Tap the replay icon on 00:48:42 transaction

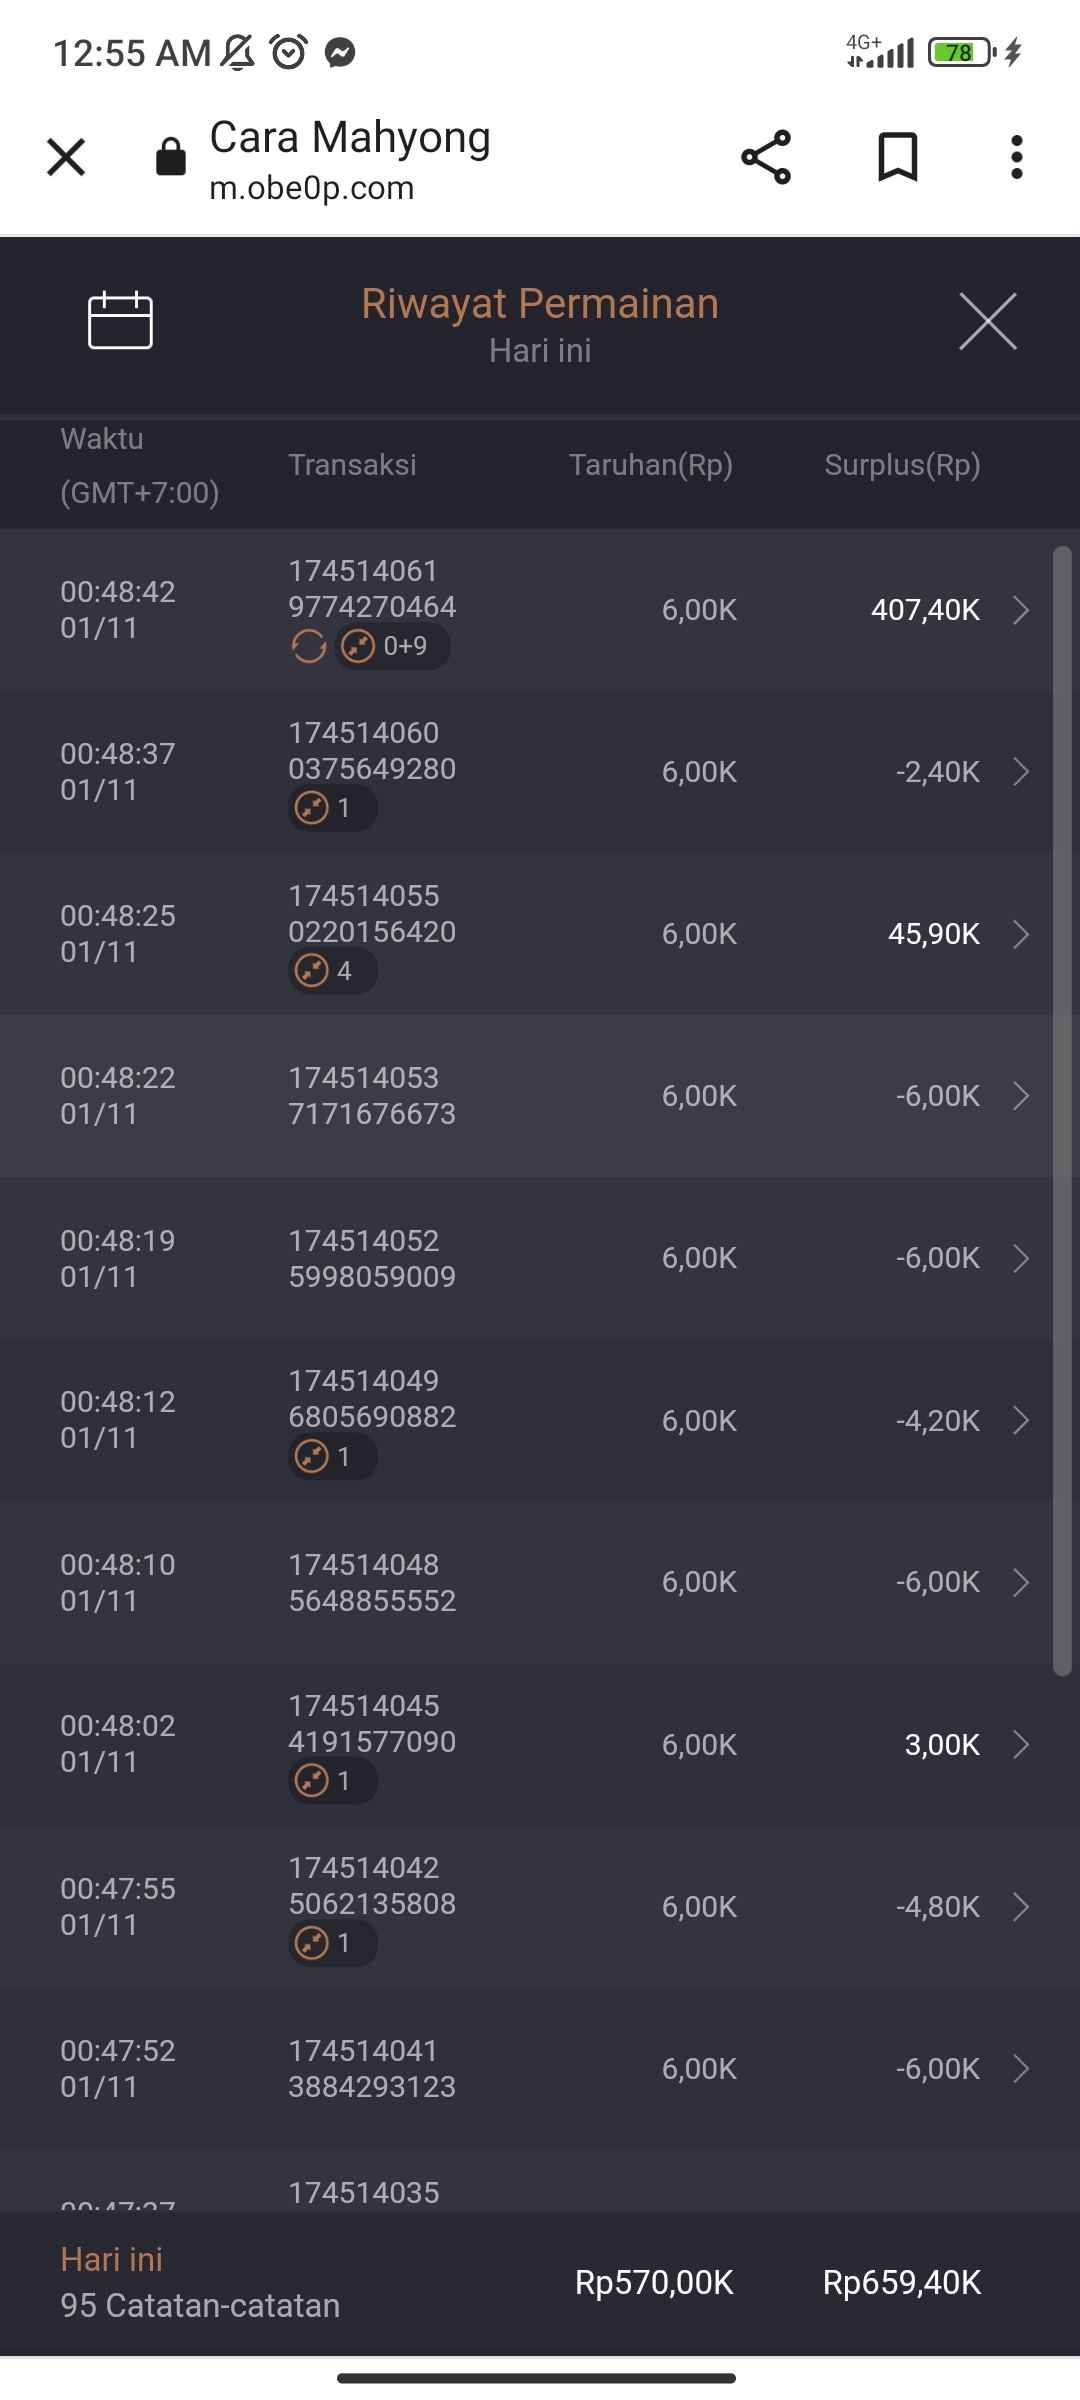tap(309, 647)
